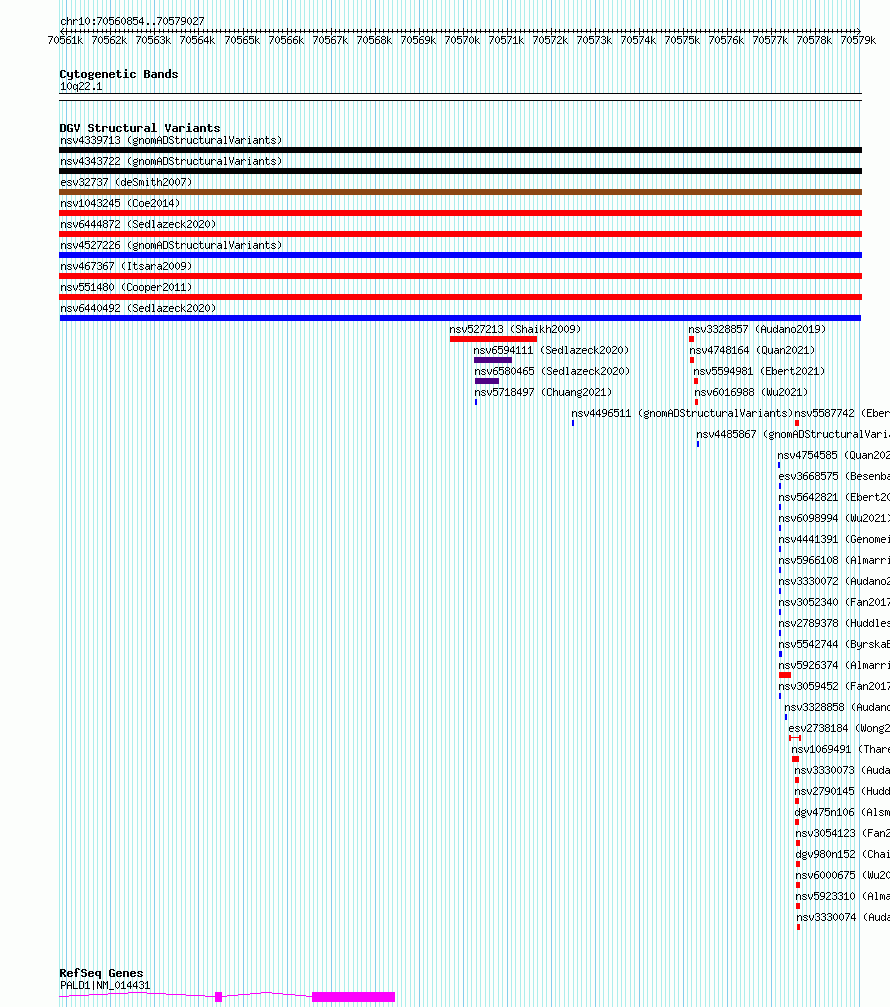Screen dimensions: 890x1007
Task: Open nsv4485867 variant label
Action: [x=793, y=434]
